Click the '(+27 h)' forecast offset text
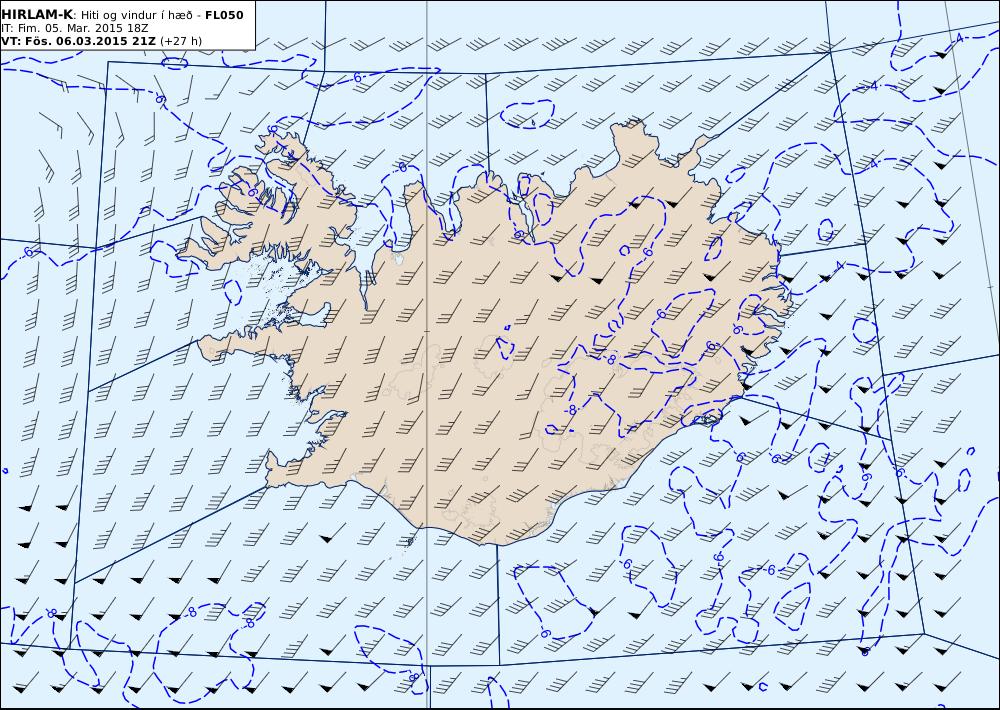 [180, 41]
